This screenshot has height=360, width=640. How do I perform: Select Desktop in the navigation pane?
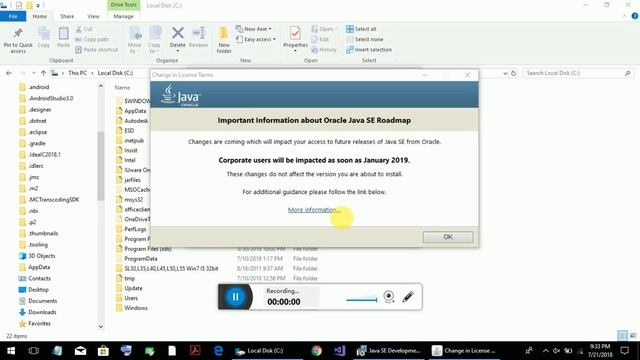(x=33, y=290)
